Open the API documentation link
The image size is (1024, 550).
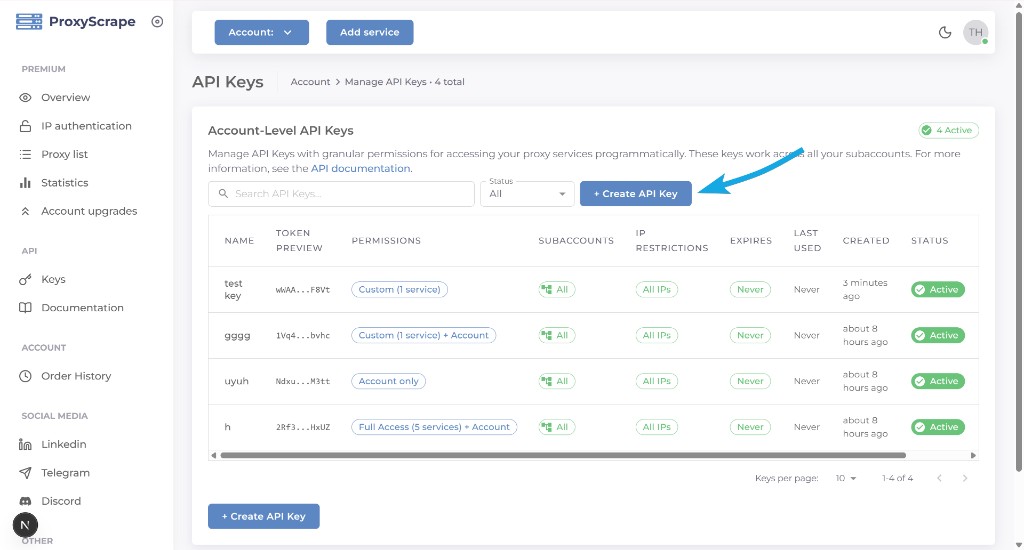pyautogui.click(x=360, y=169)
